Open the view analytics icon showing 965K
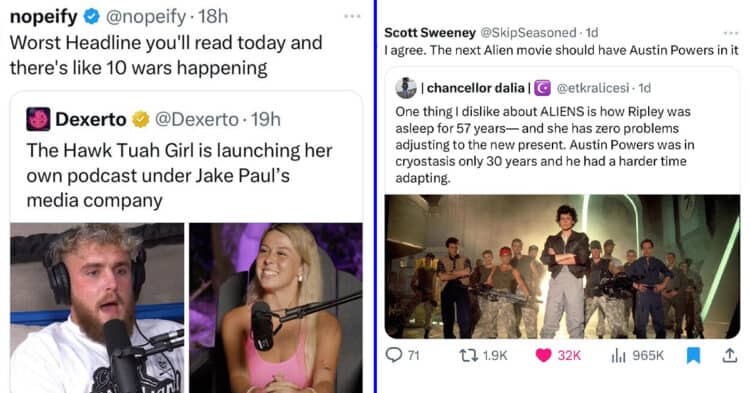This screenshot has height=393, width=750. [x=618, y=355]
